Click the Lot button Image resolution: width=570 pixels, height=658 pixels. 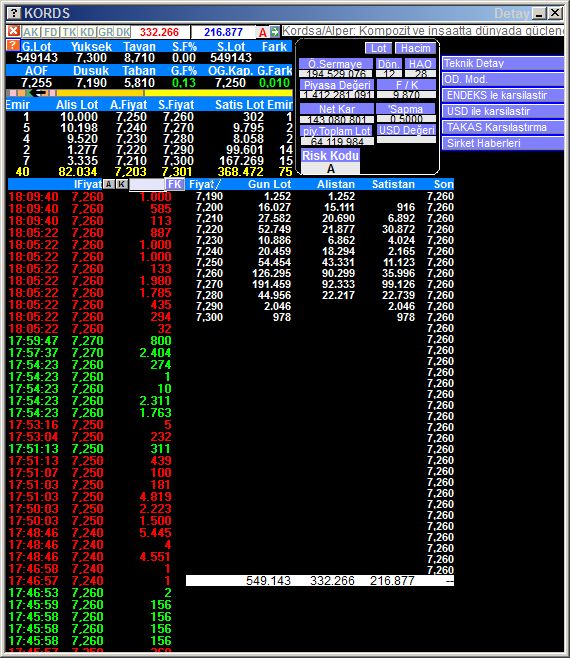coord(379,48)
